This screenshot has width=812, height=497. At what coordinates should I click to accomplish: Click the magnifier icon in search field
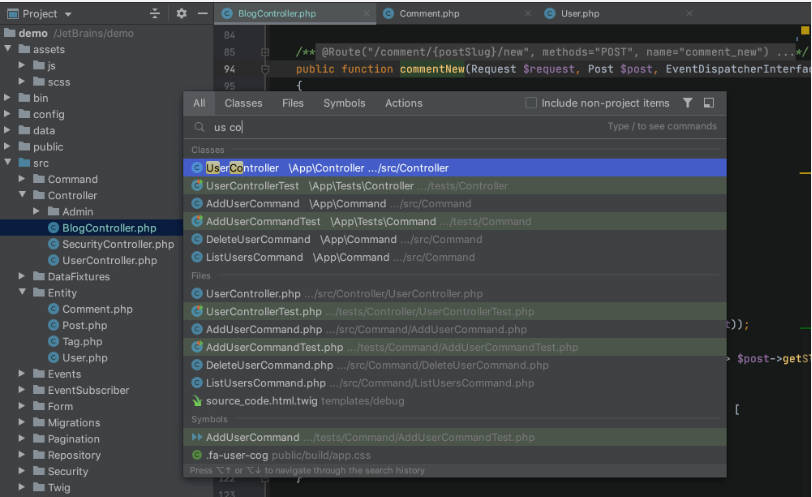coord(199,127)
